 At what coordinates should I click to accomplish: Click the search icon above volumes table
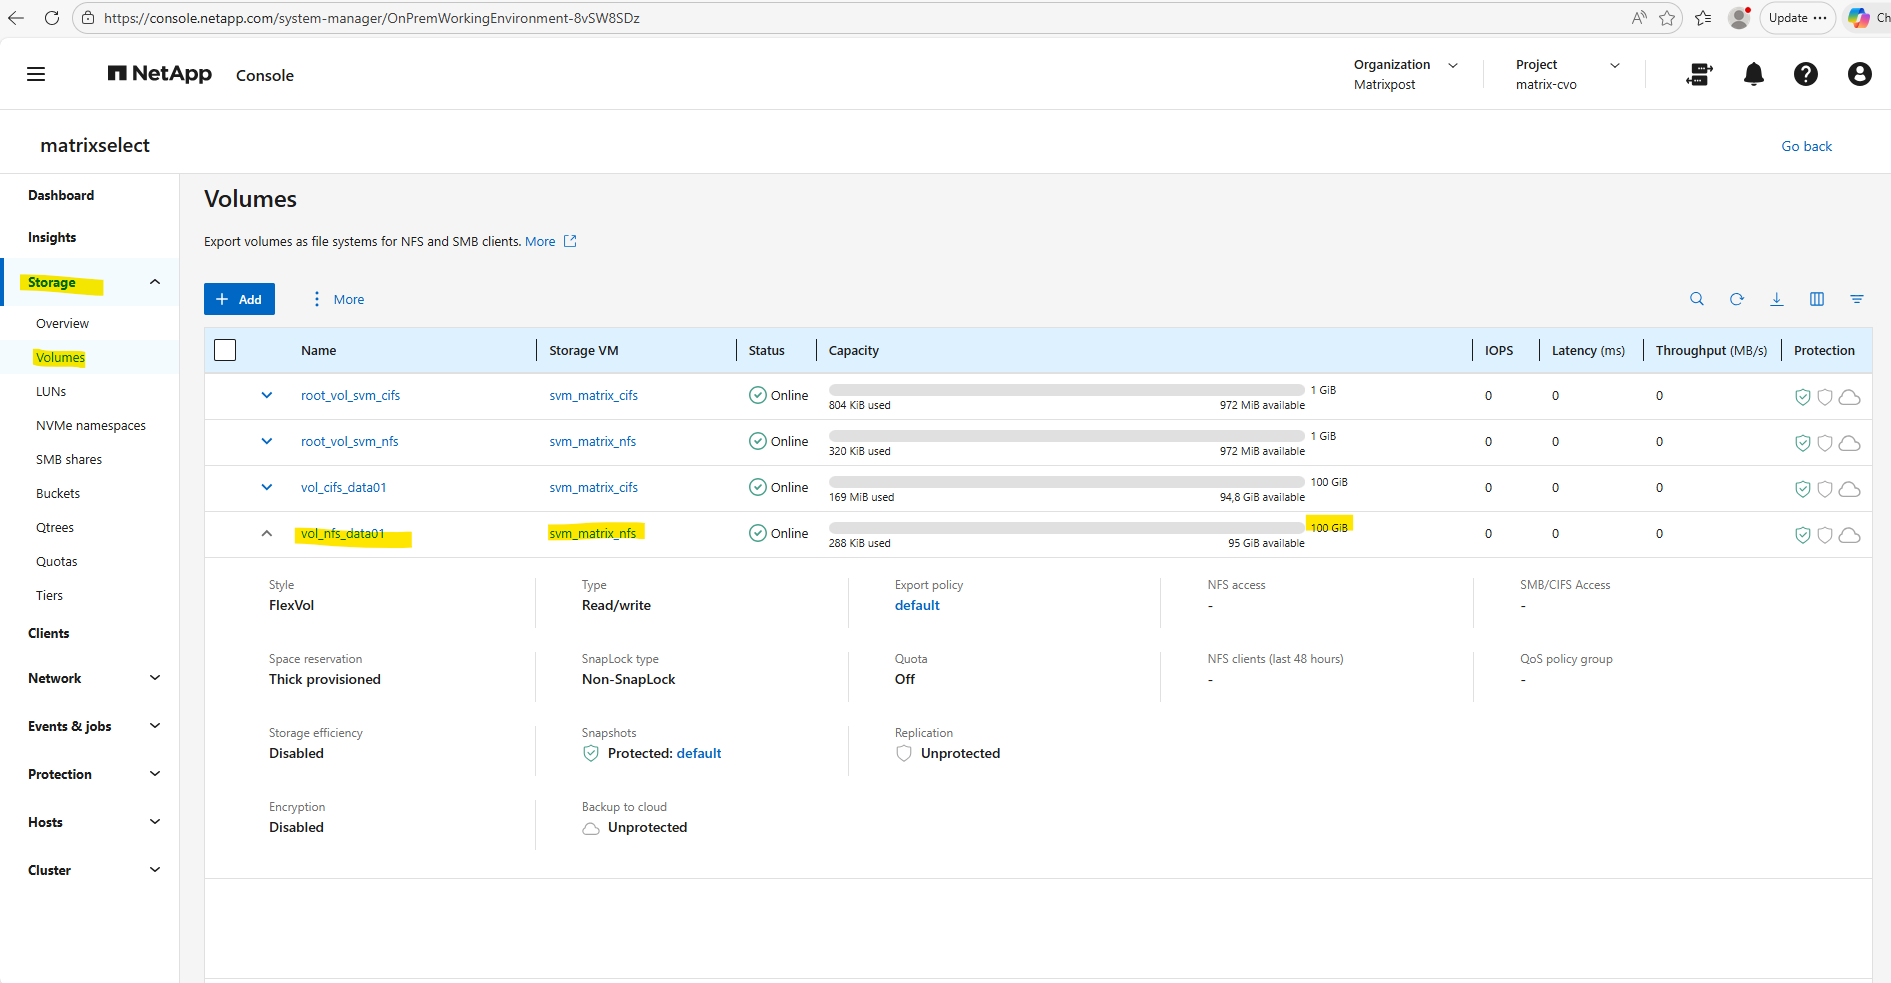[x=1696, y=299]
